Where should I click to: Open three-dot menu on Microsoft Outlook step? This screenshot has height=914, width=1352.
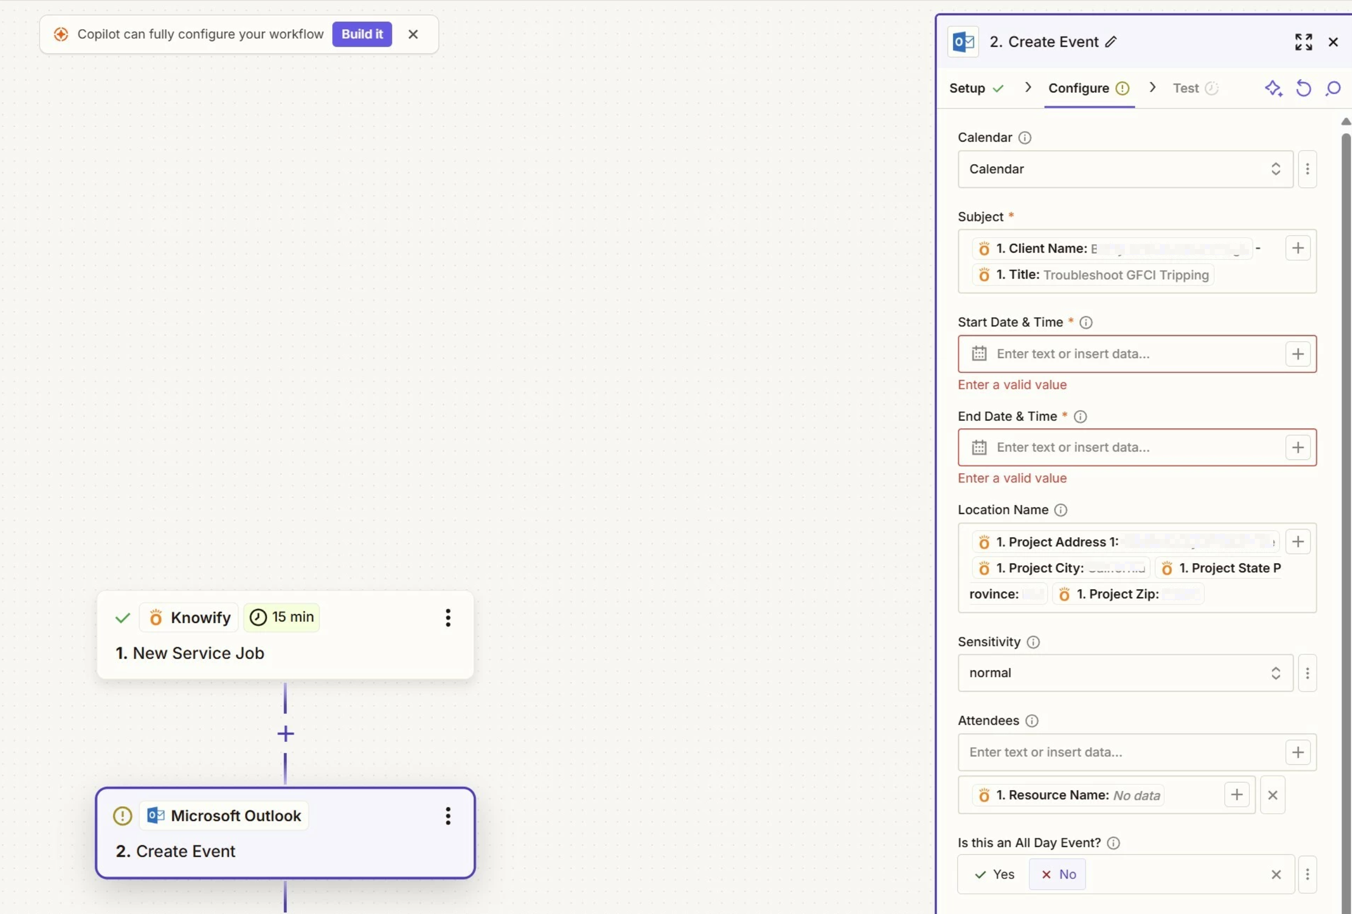pyautogui.click(x=448, y=816)
